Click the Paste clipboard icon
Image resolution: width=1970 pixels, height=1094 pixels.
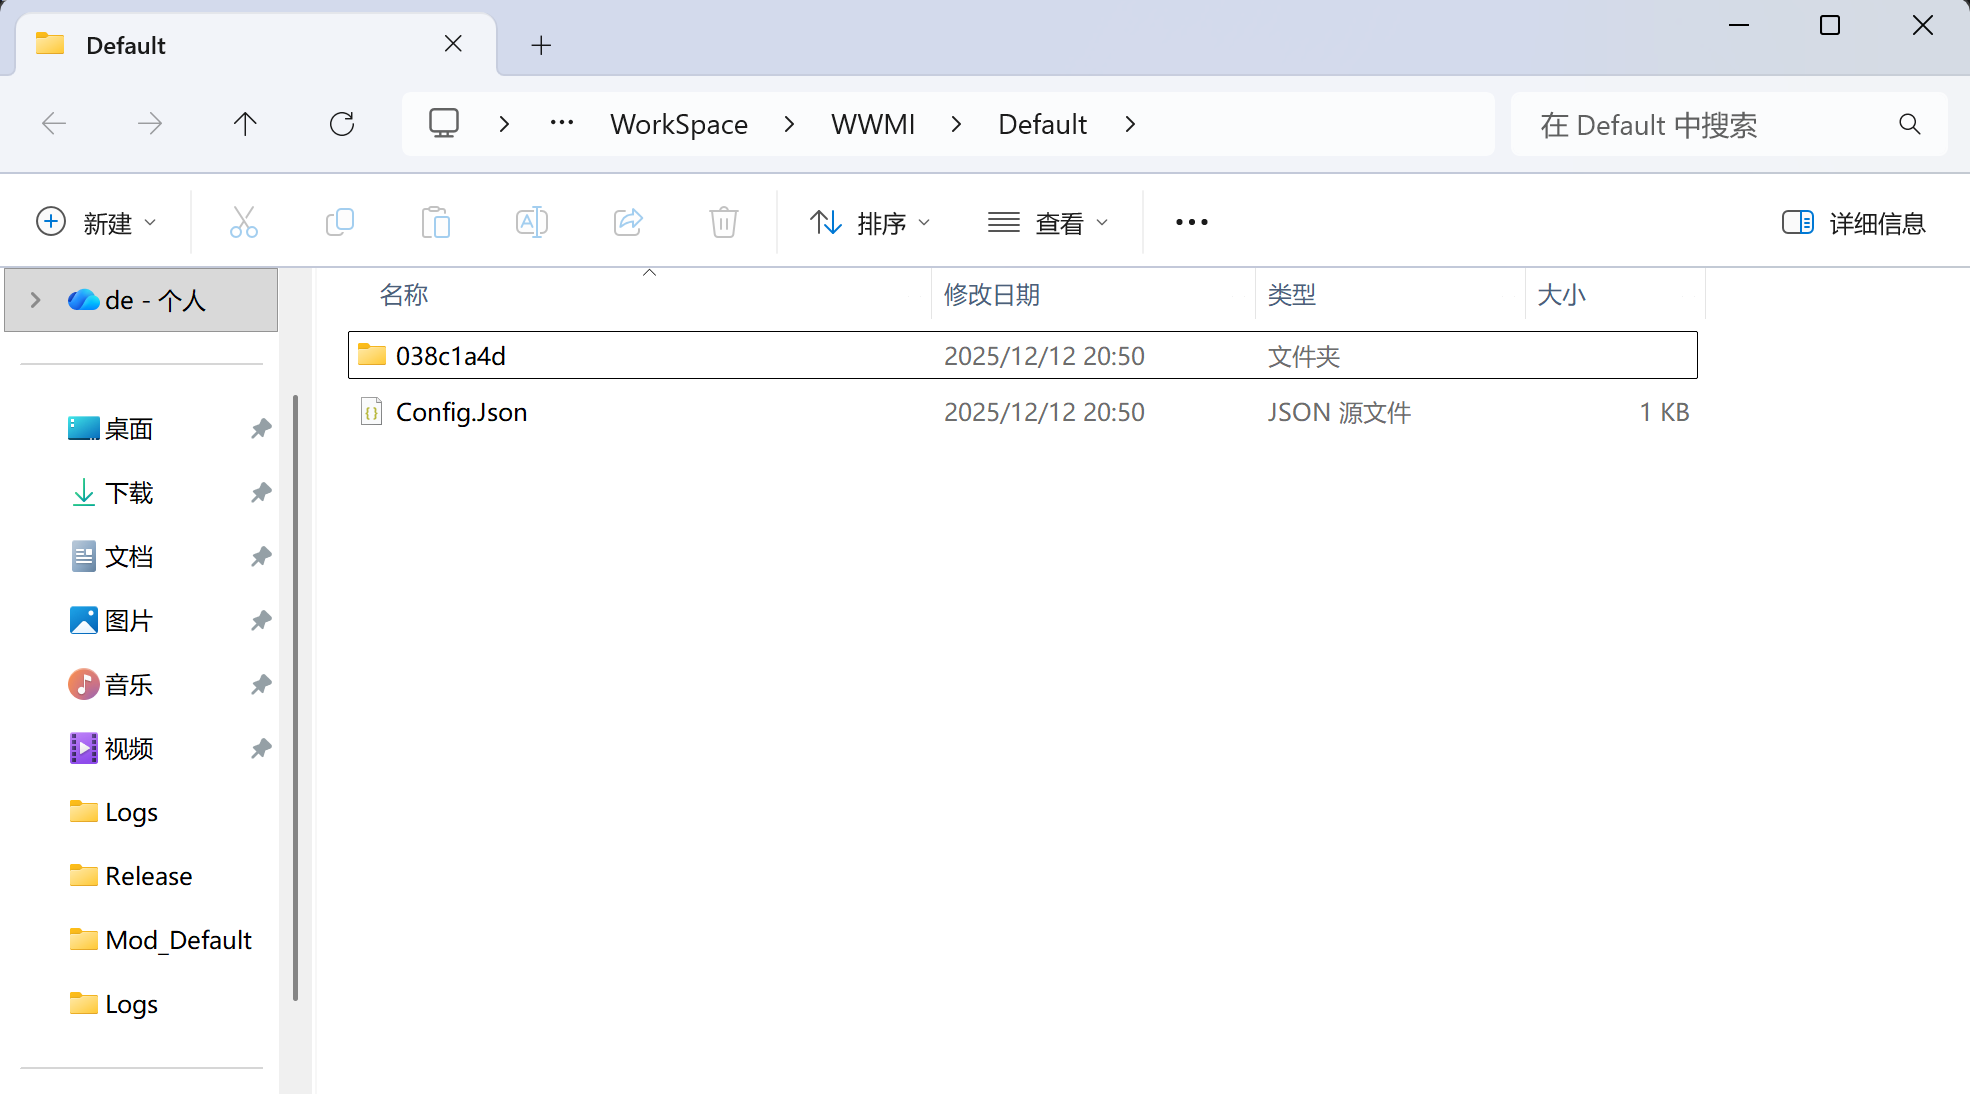click(436, 222)
